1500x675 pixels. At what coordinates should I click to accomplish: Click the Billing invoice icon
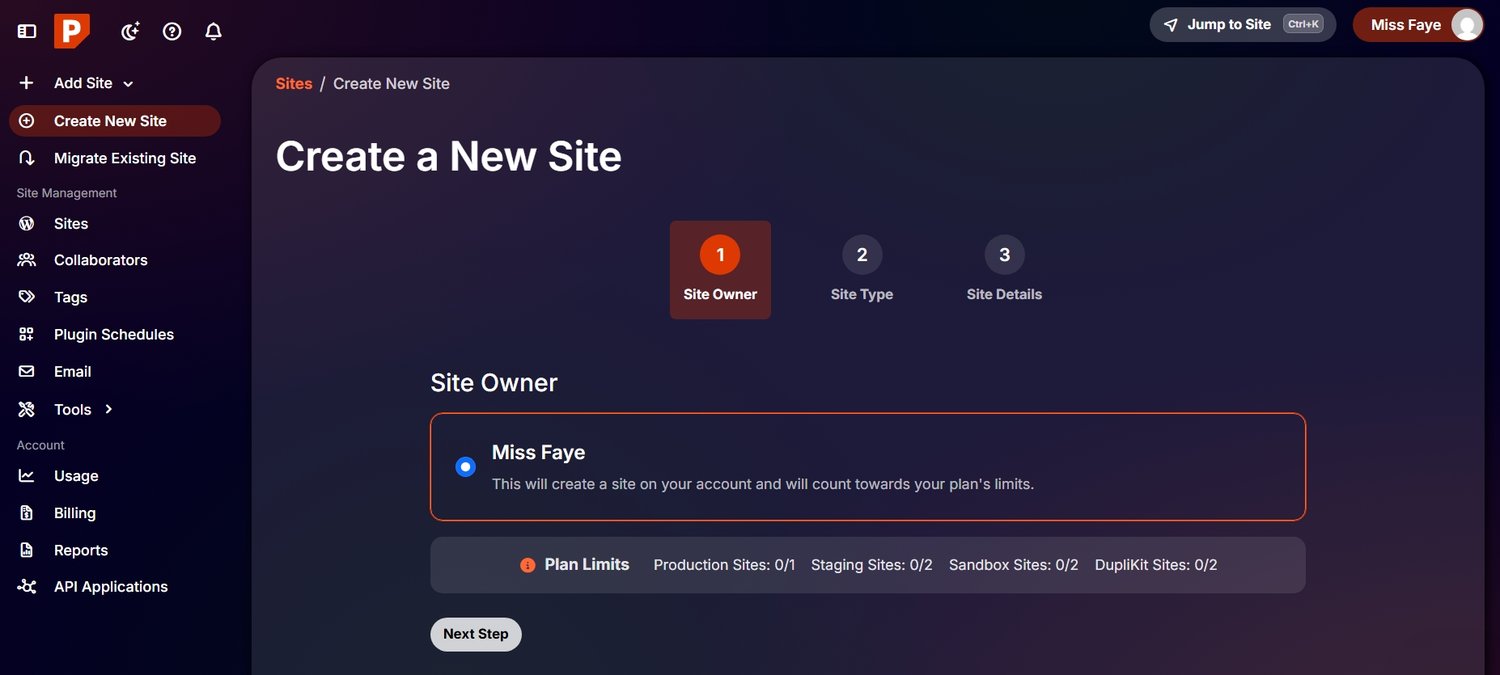click(x=27, y=513)
